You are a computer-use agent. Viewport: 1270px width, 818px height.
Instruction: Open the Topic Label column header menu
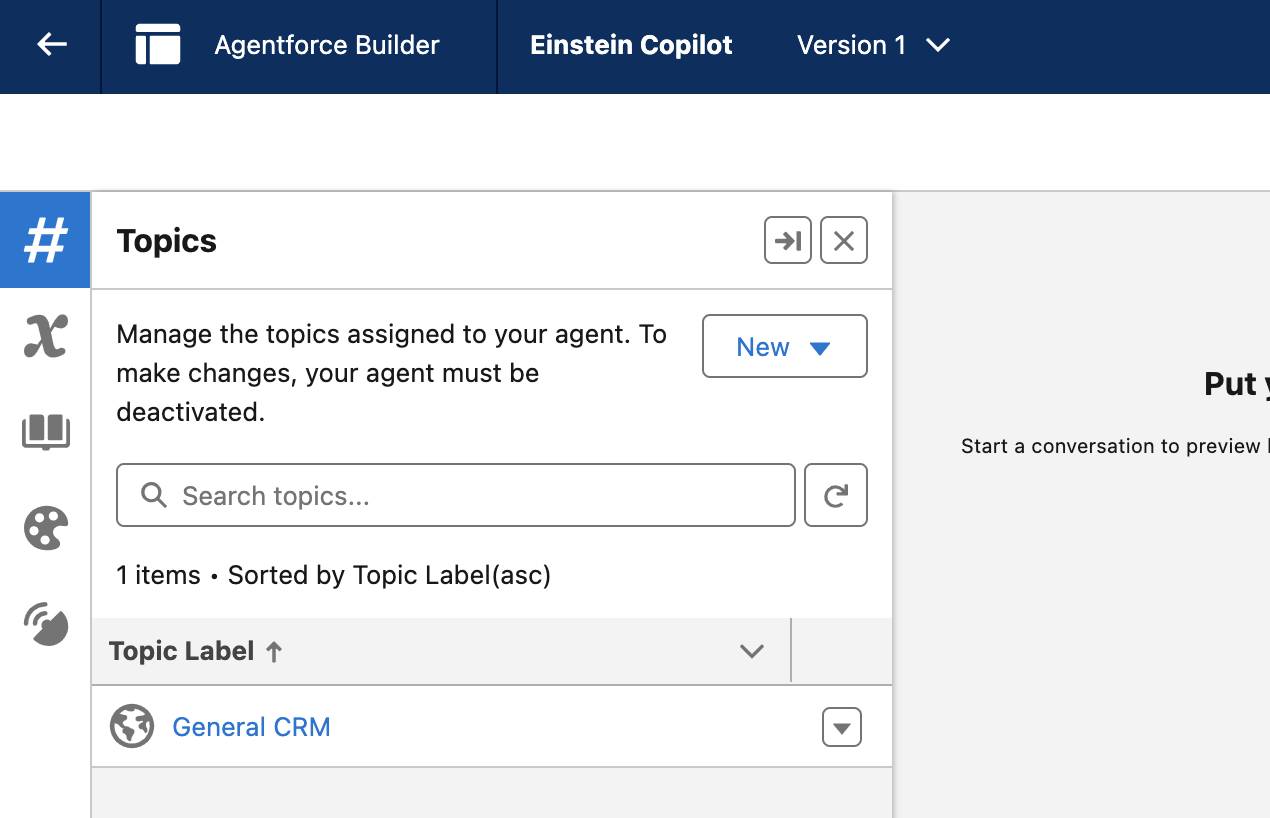[752, 651]
